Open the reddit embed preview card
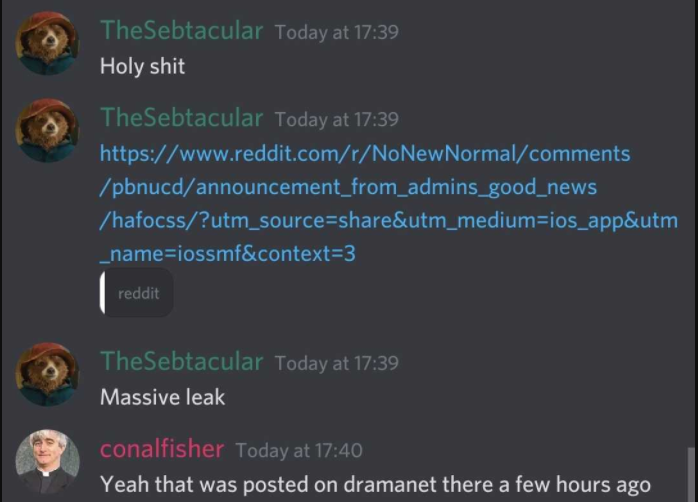 point(136,293)
